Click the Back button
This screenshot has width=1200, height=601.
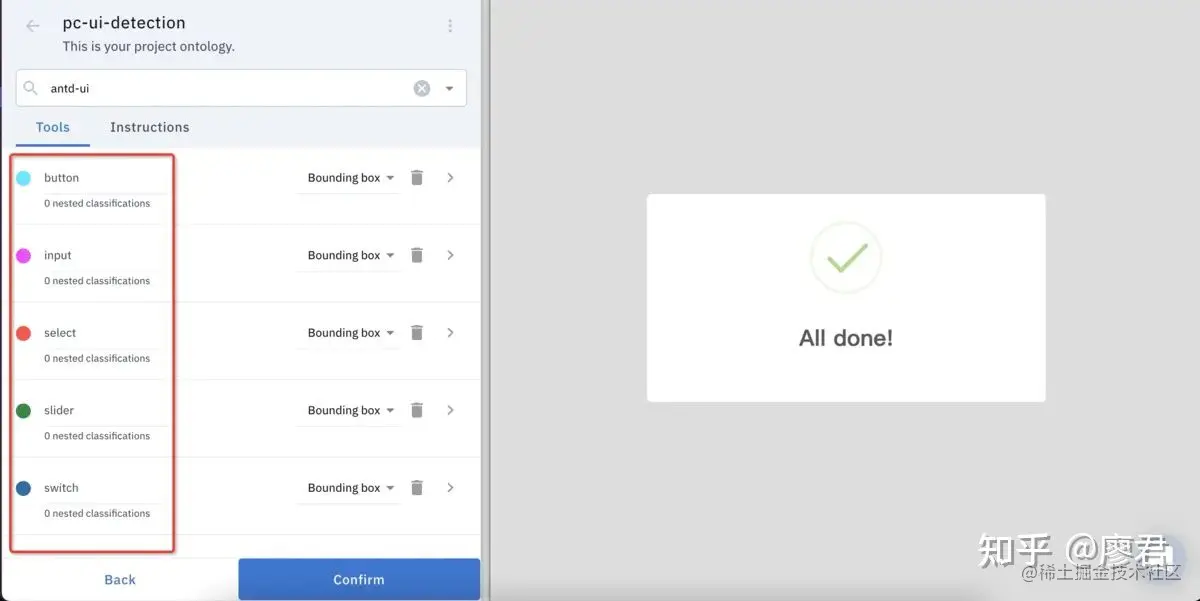click(x=120, y=579)
